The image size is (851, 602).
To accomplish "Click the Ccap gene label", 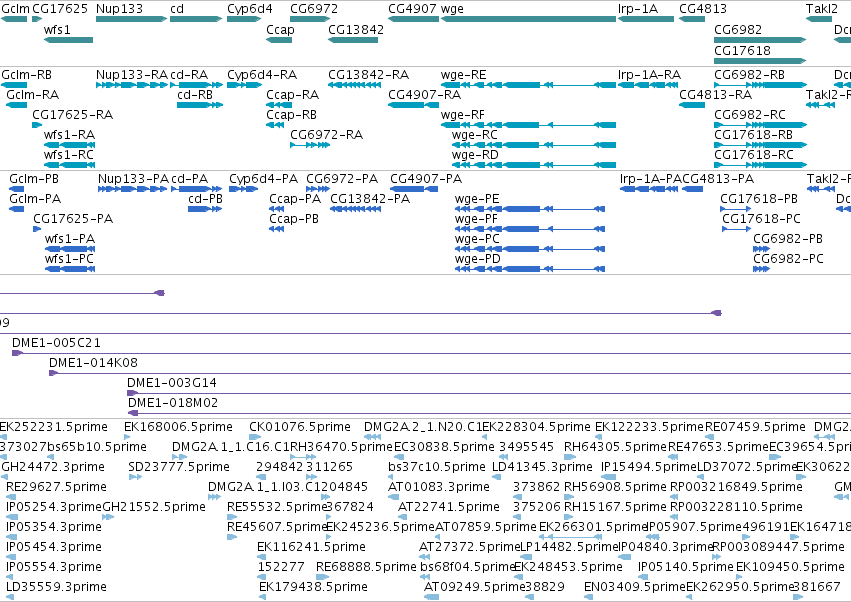I will pos(280,29).
